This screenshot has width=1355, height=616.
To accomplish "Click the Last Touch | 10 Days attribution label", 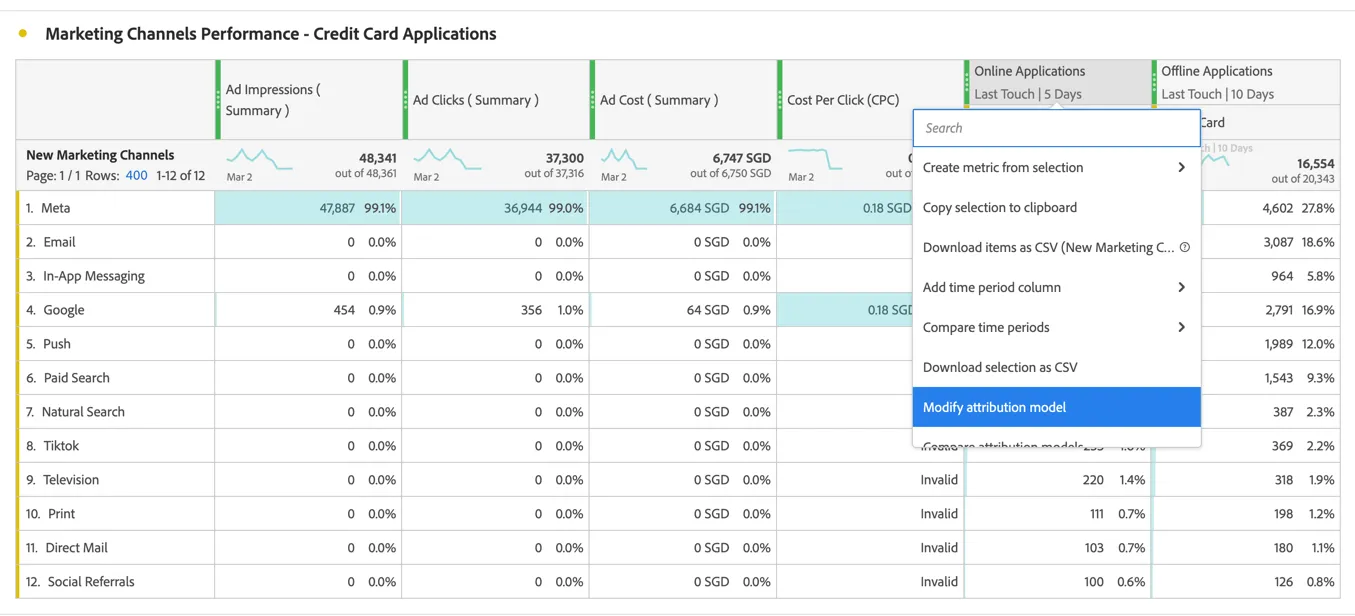I will pyautogui.click(x=1218, y=94).
